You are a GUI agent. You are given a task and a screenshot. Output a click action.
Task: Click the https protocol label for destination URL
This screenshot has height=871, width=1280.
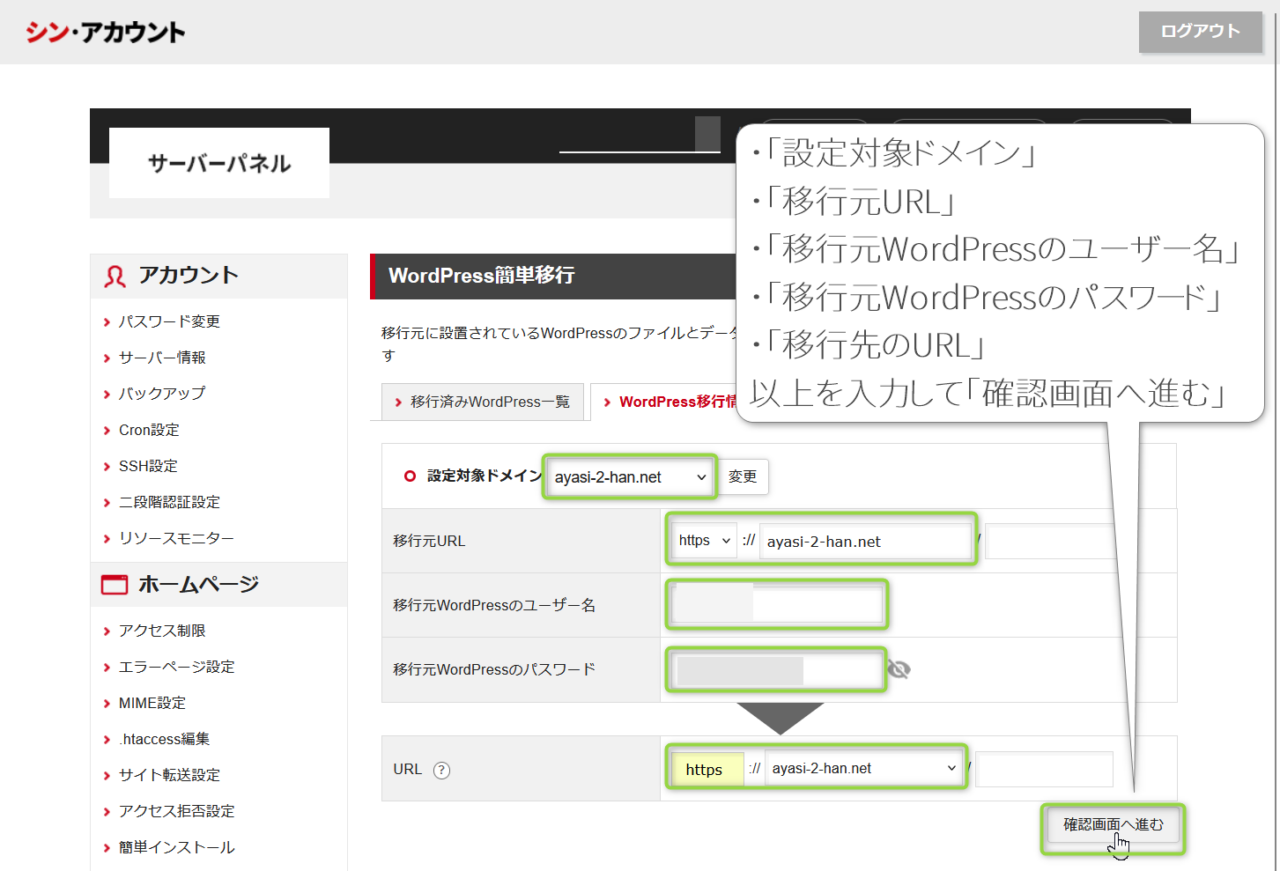pos(705,769)
